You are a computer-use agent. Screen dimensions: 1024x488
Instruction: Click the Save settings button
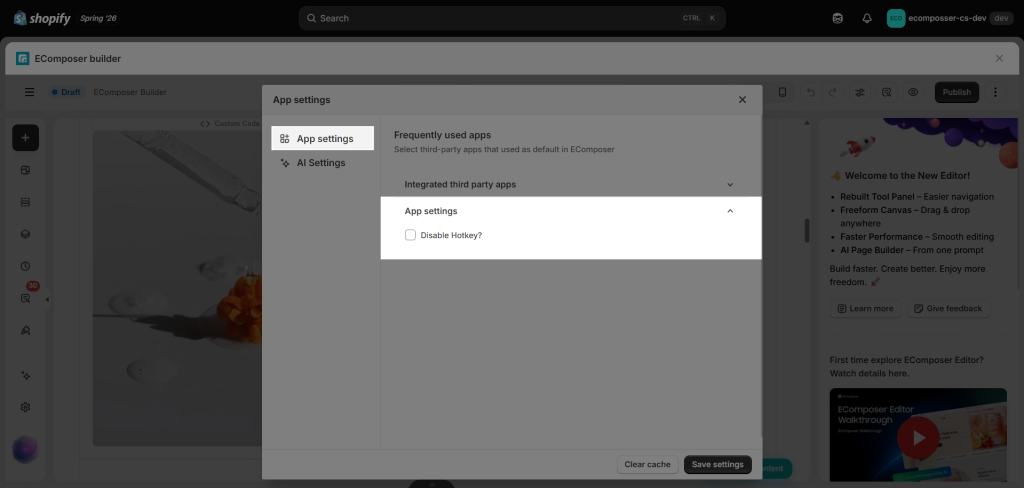[x=718, y=464]
